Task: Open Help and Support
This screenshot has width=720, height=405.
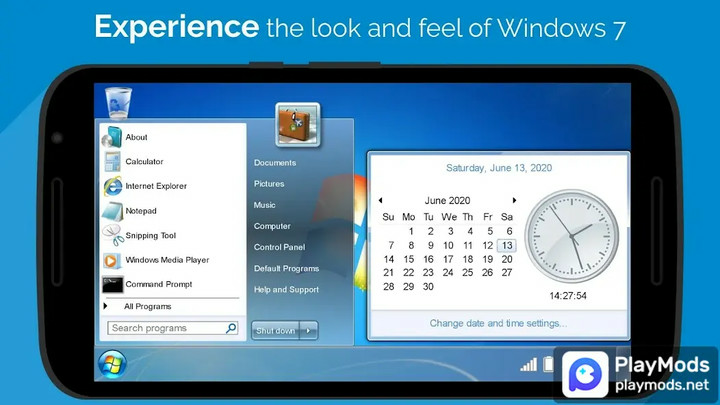Action: (x=287, y=289)
